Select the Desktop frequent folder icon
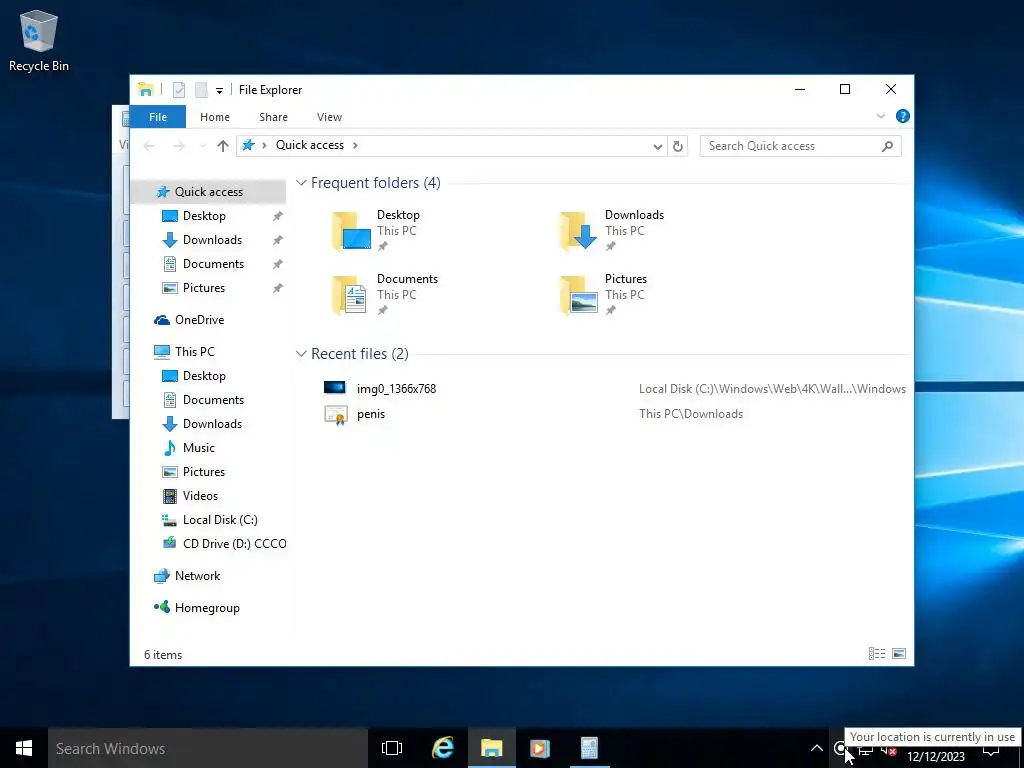Image resolution: width=1024 pixels, height=768 pixels. 351,231
